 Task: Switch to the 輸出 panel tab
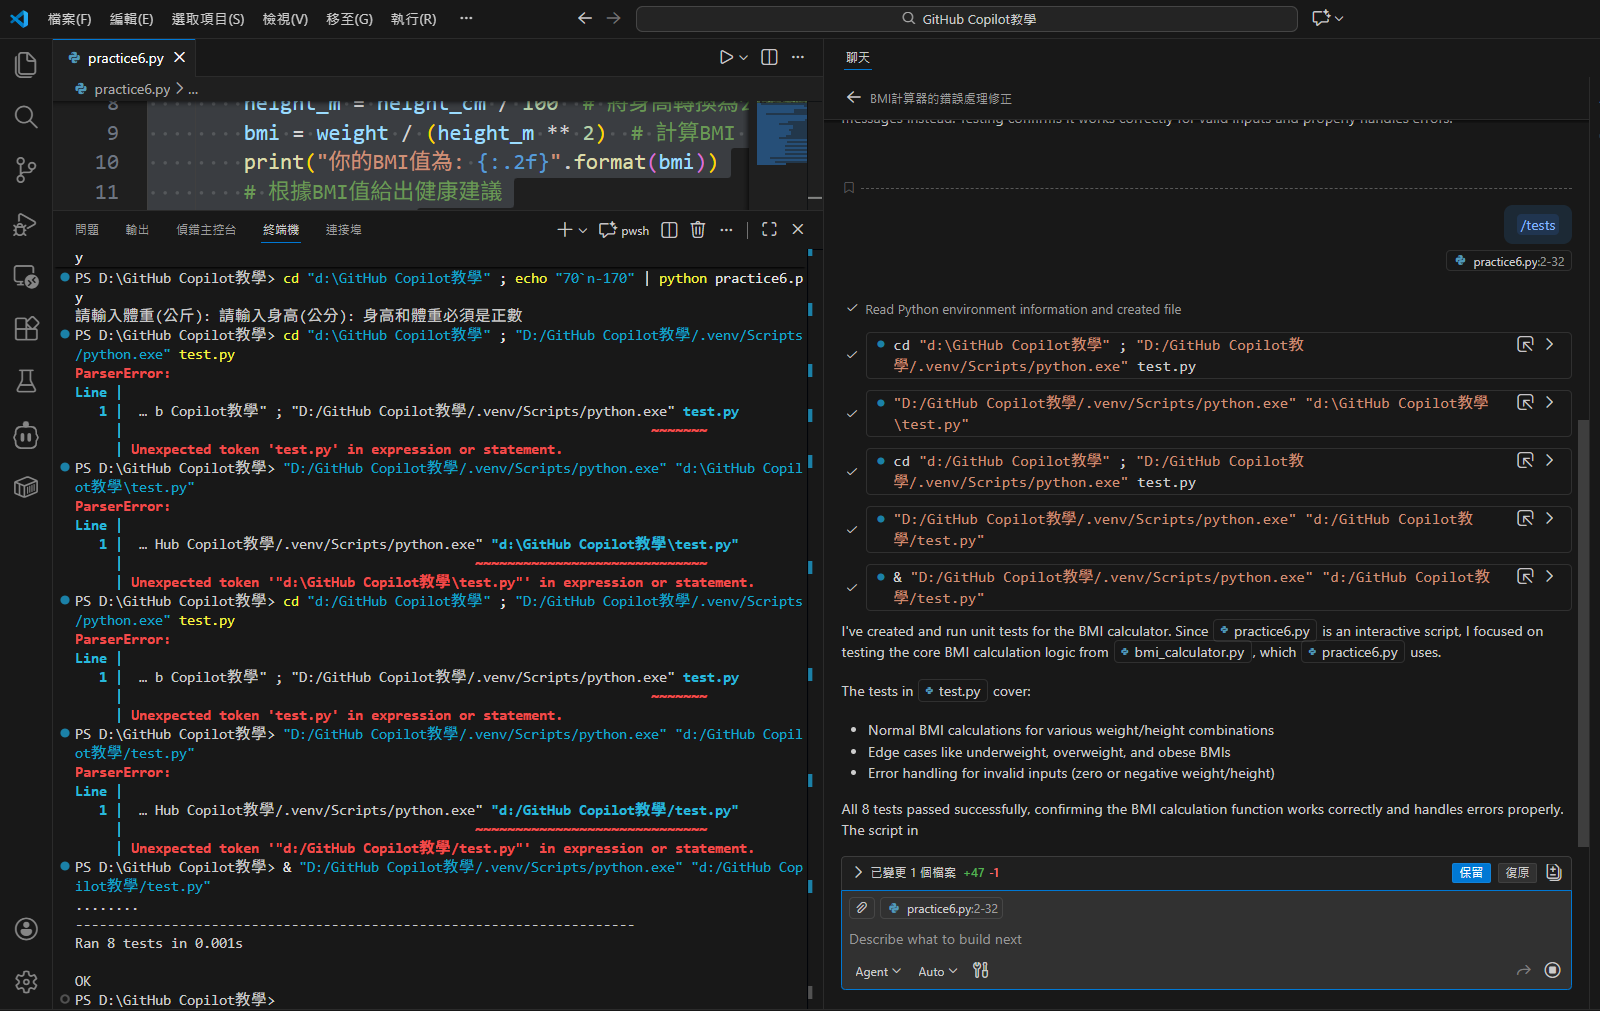pos(137,230)
